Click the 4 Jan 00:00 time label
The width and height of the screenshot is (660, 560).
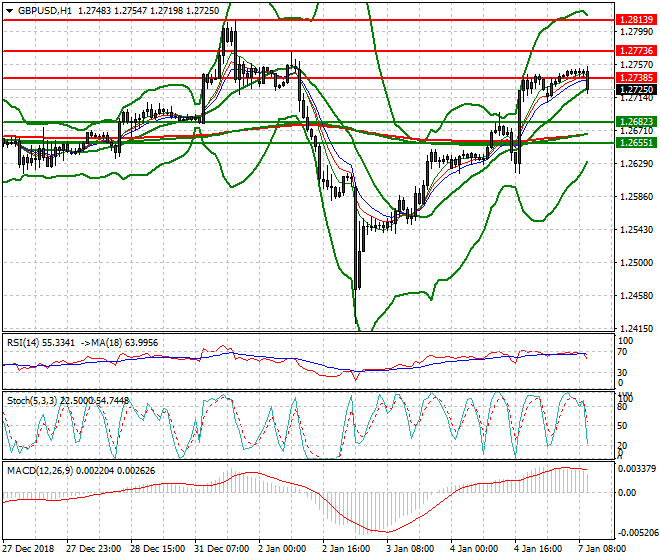(474, 549)
